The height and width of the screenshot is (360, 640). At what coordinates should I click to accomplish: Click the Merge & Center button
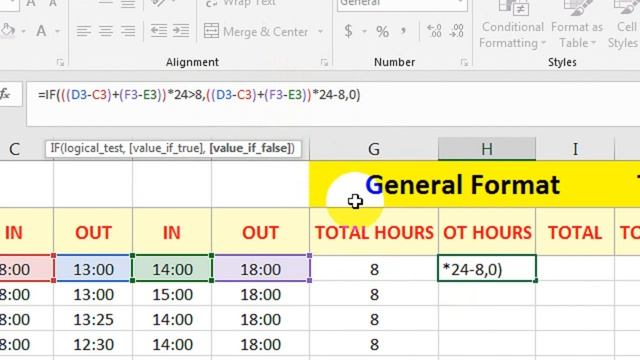tap(256, 31)
